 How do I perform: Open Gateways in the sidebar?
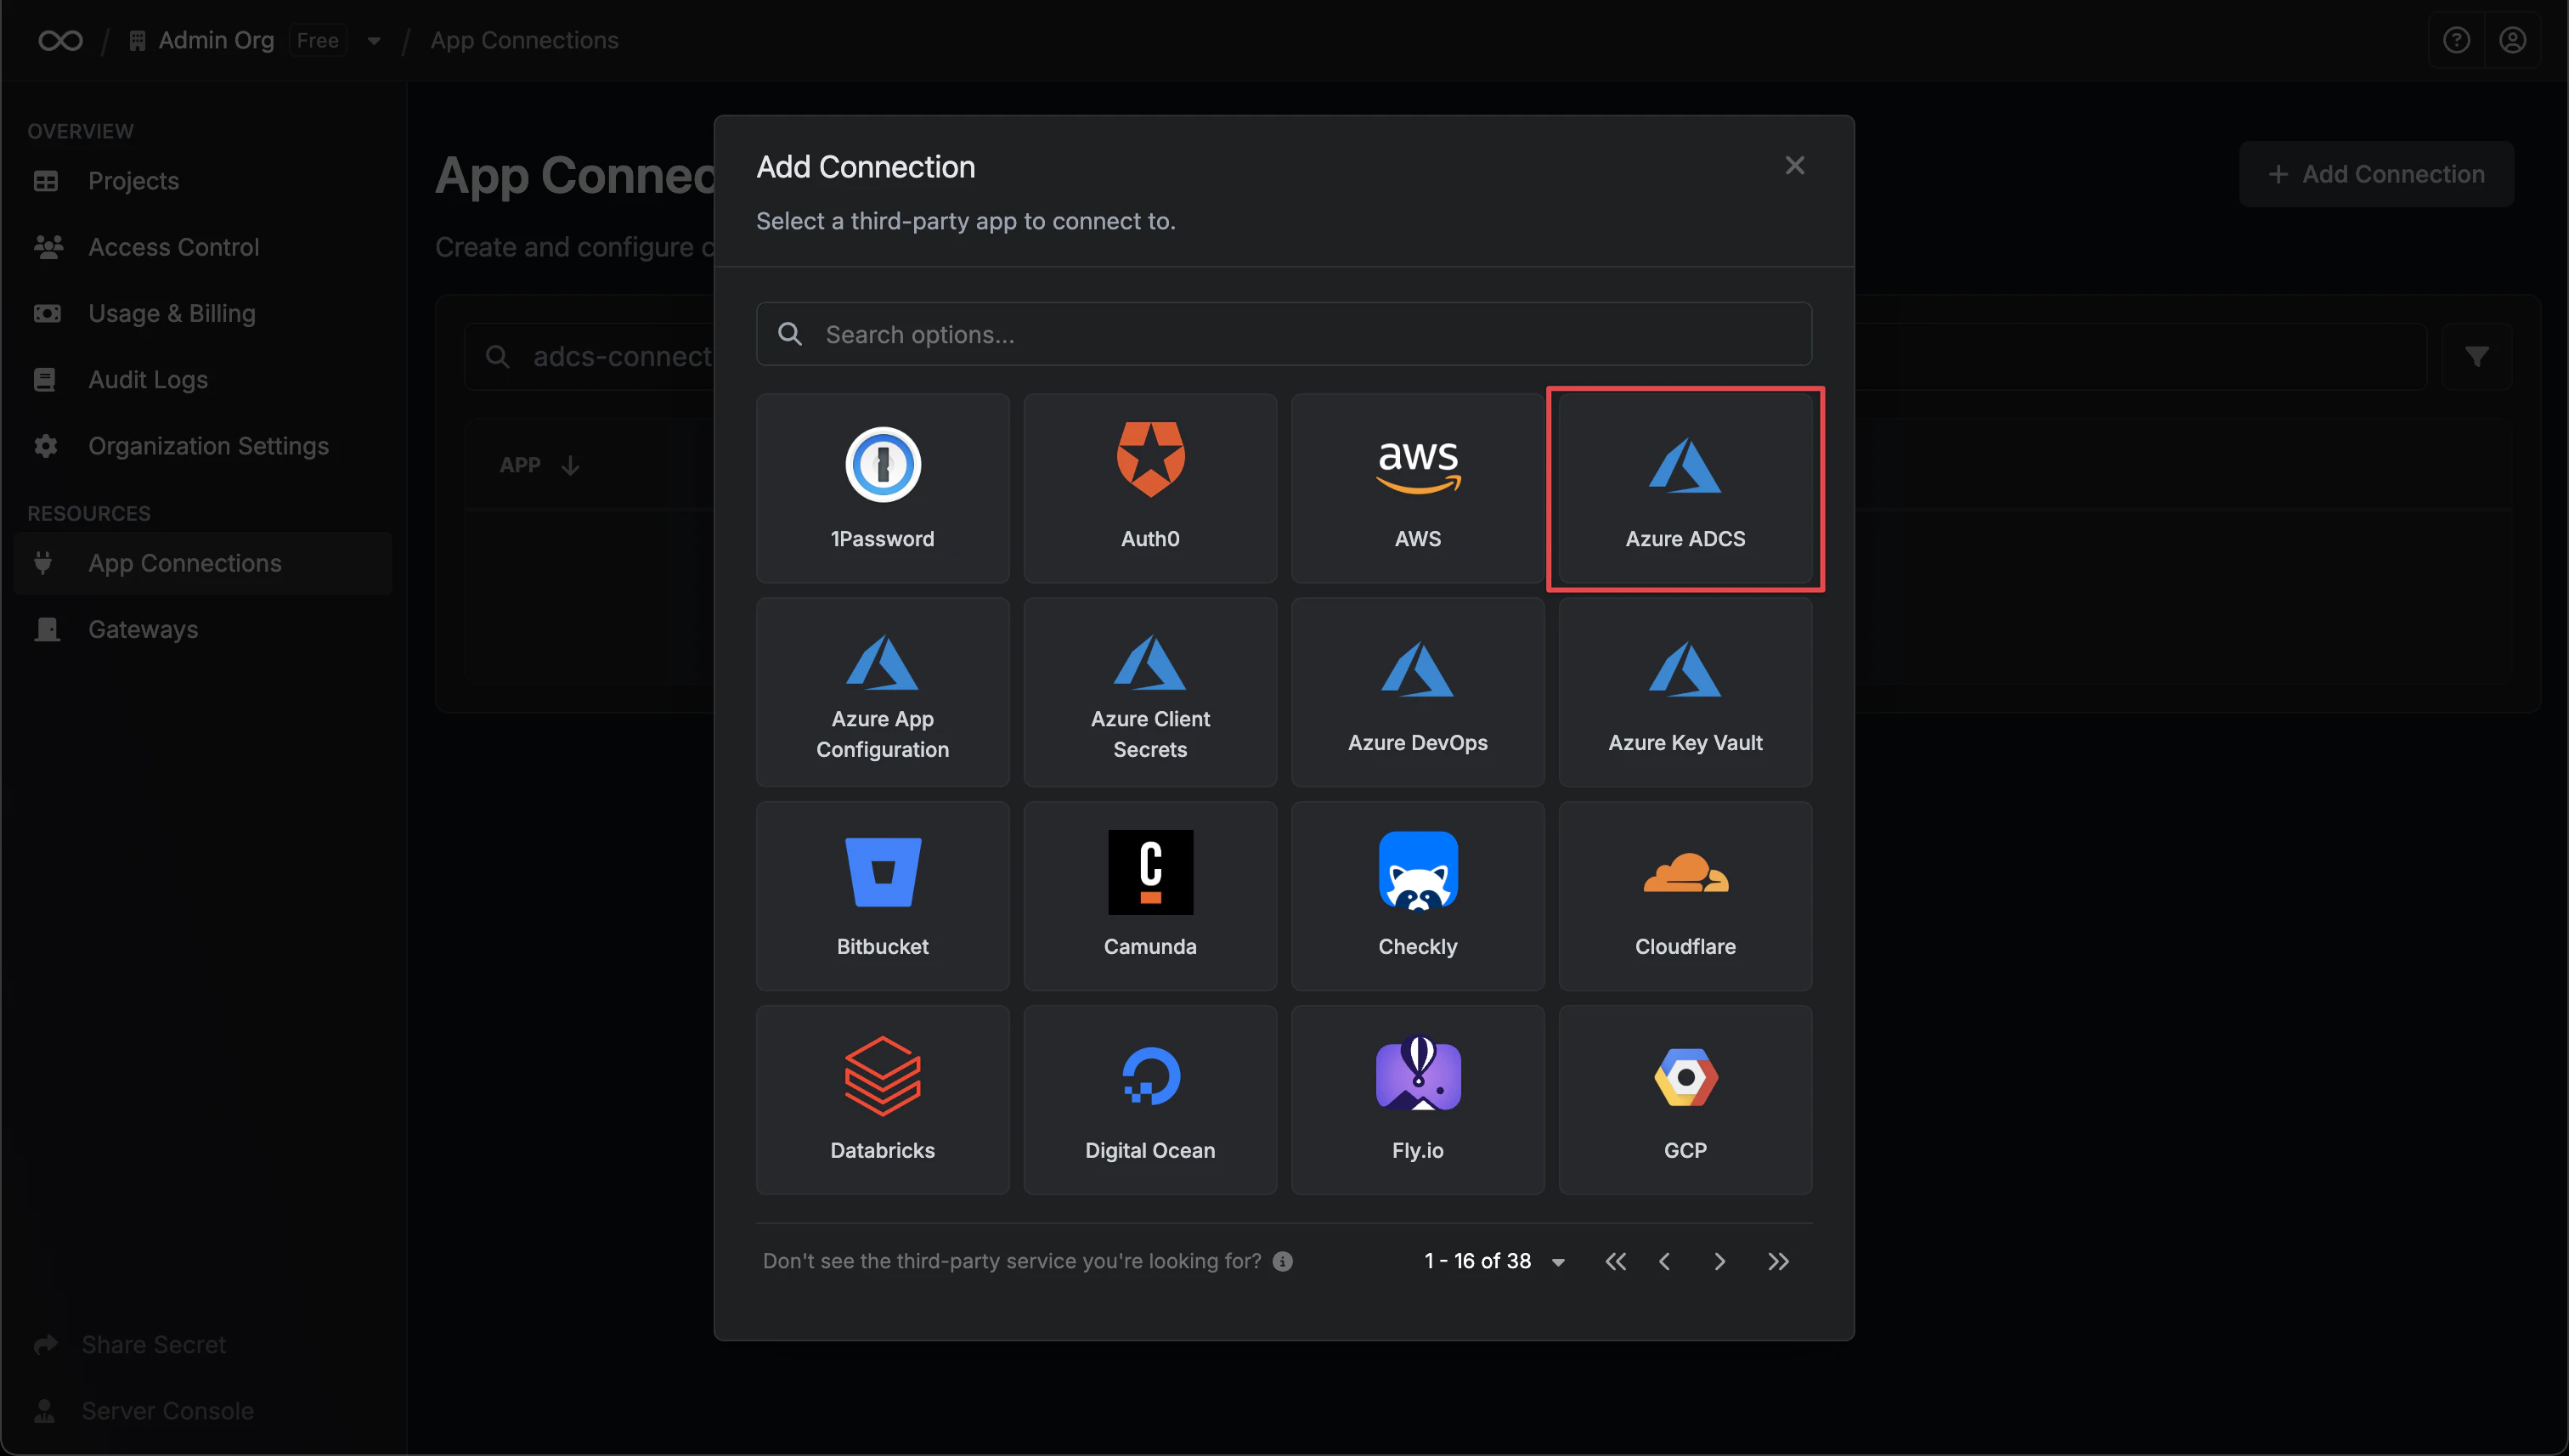[203, 629]
